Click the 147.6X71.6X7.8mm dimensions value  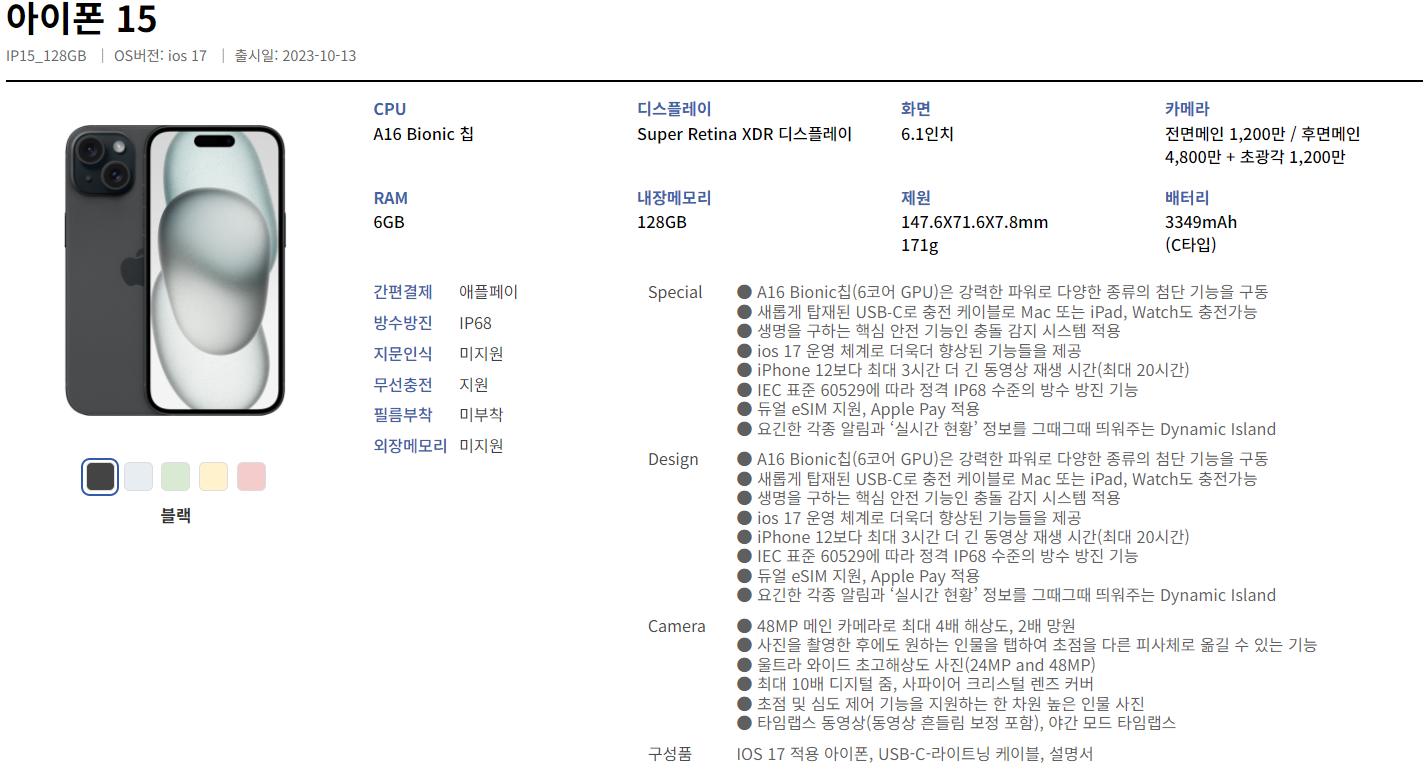975,222
